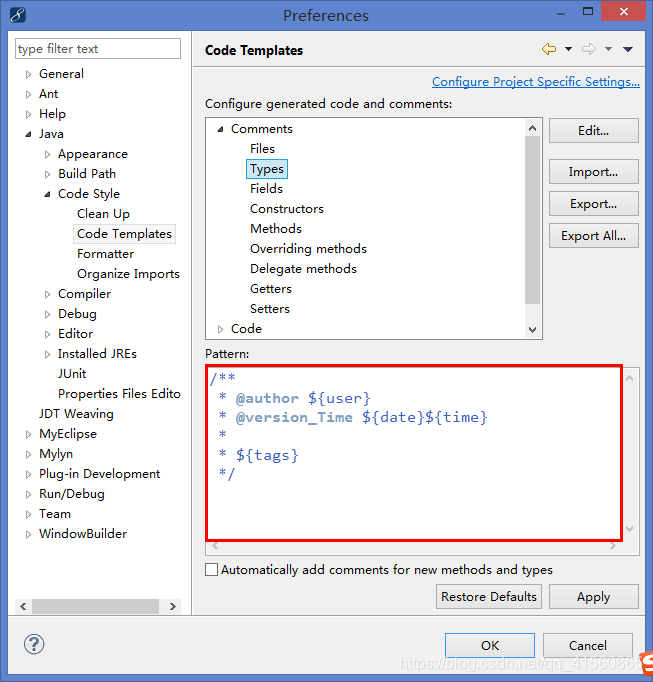Expand the Run/Debug node

point(28,495)
